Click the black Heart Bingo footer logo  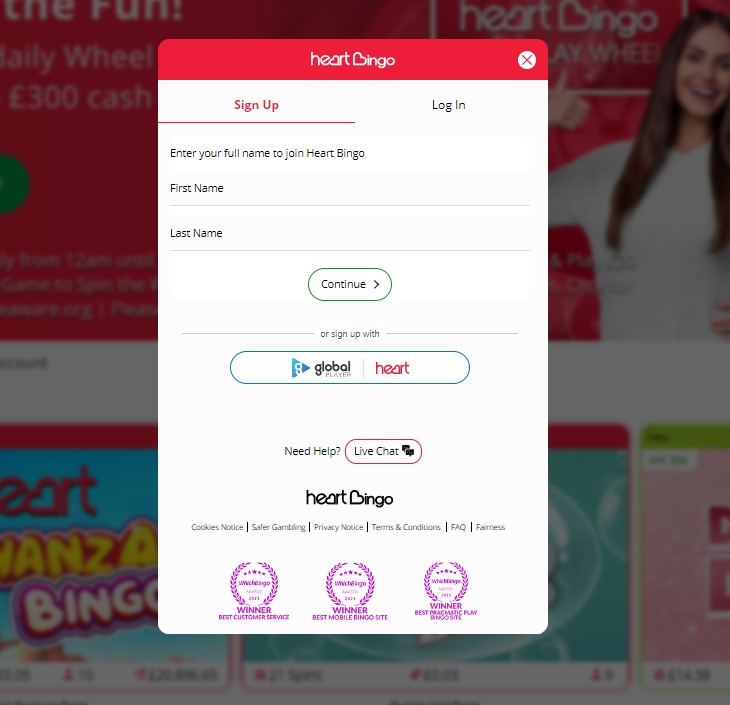tap(350, 498)
